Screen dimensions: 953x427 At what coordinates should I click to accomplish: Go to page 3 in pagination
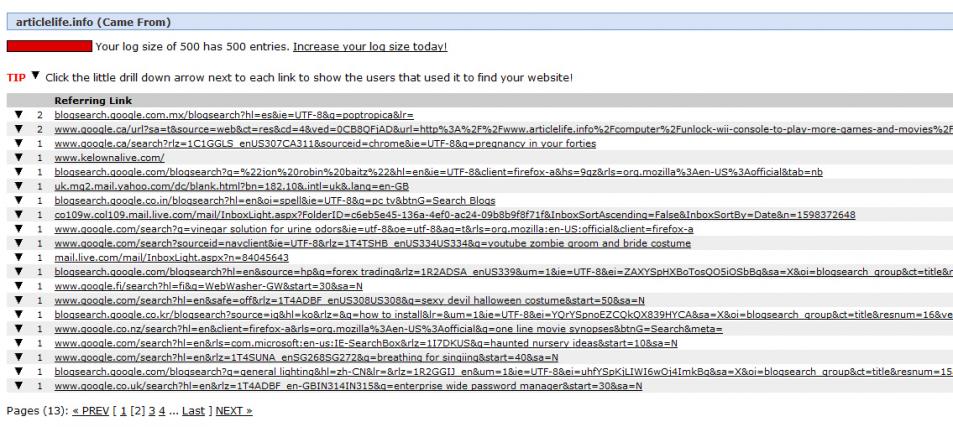[x=152, y=411]
